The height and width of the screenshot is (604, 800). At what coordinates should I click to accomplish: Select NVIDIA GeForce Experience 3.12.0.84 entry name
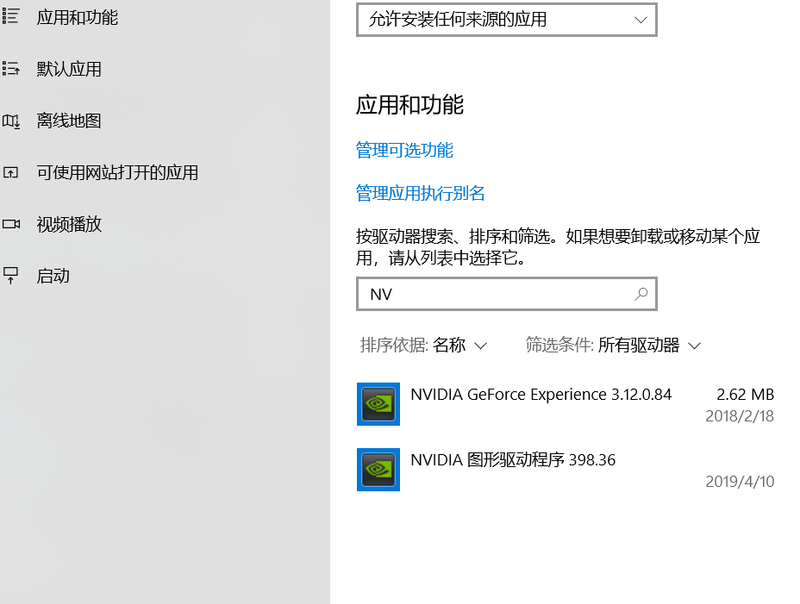tap(541, 394)
